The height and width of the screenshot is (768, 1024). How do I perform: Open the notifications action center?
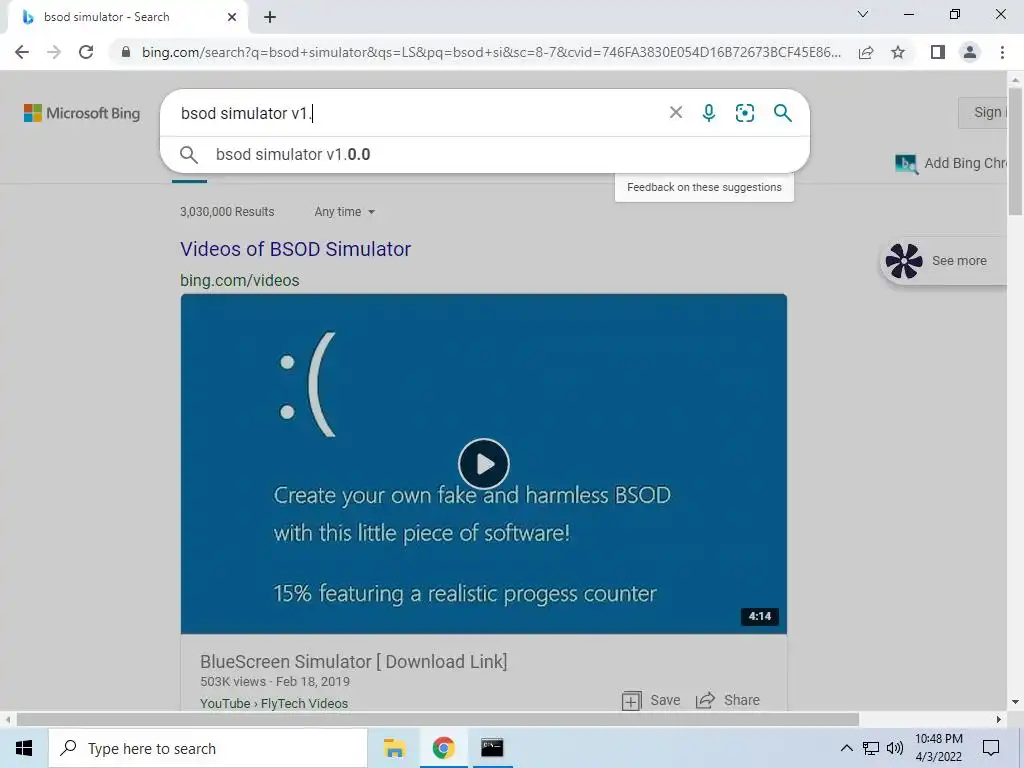point(991,748)
